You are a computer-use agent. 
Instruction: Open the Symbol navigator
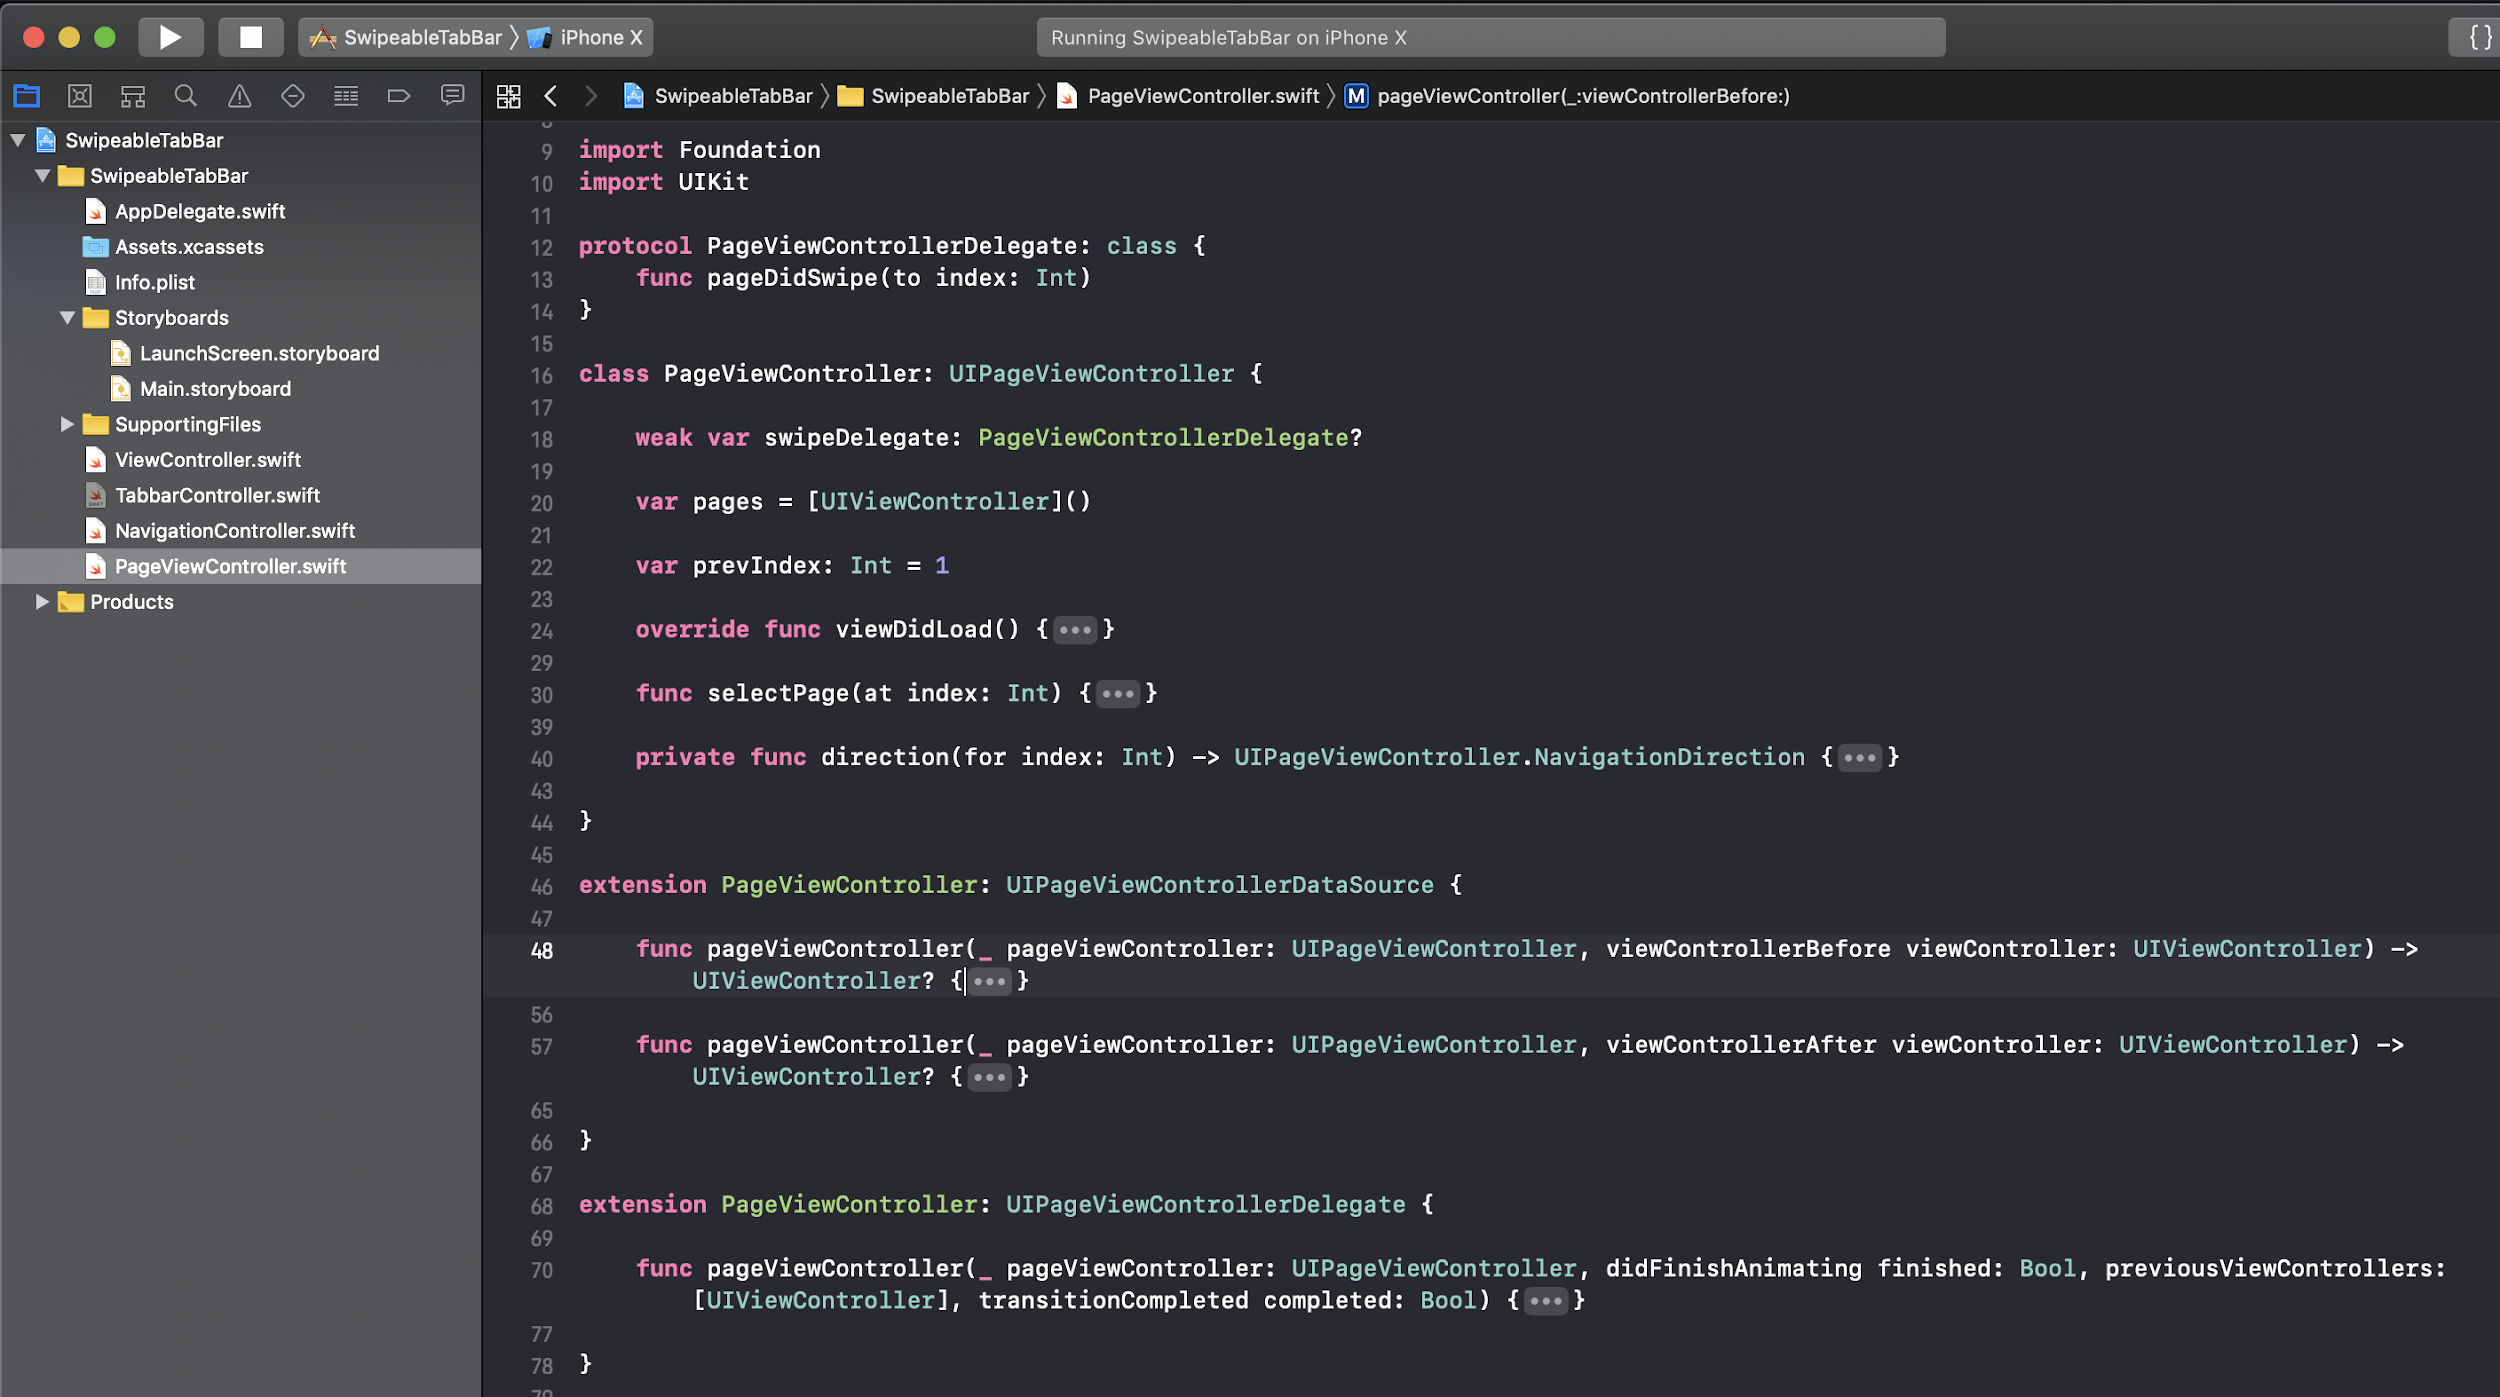tap(133, 95)
